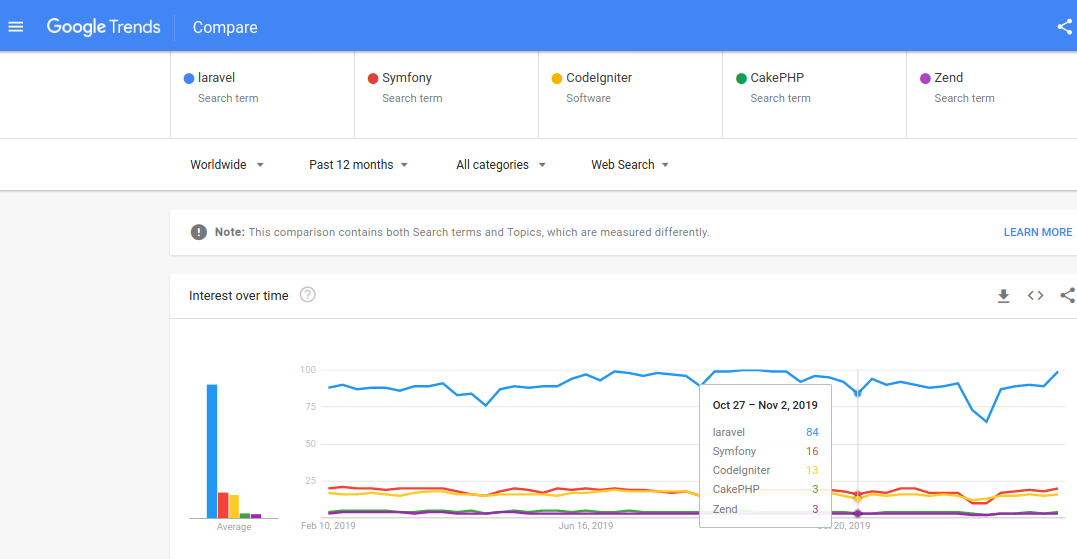Click the blue laravel average bar
Image resolution: width=1077 pixels, height=559 pixels.
click(x=212, y=450)
